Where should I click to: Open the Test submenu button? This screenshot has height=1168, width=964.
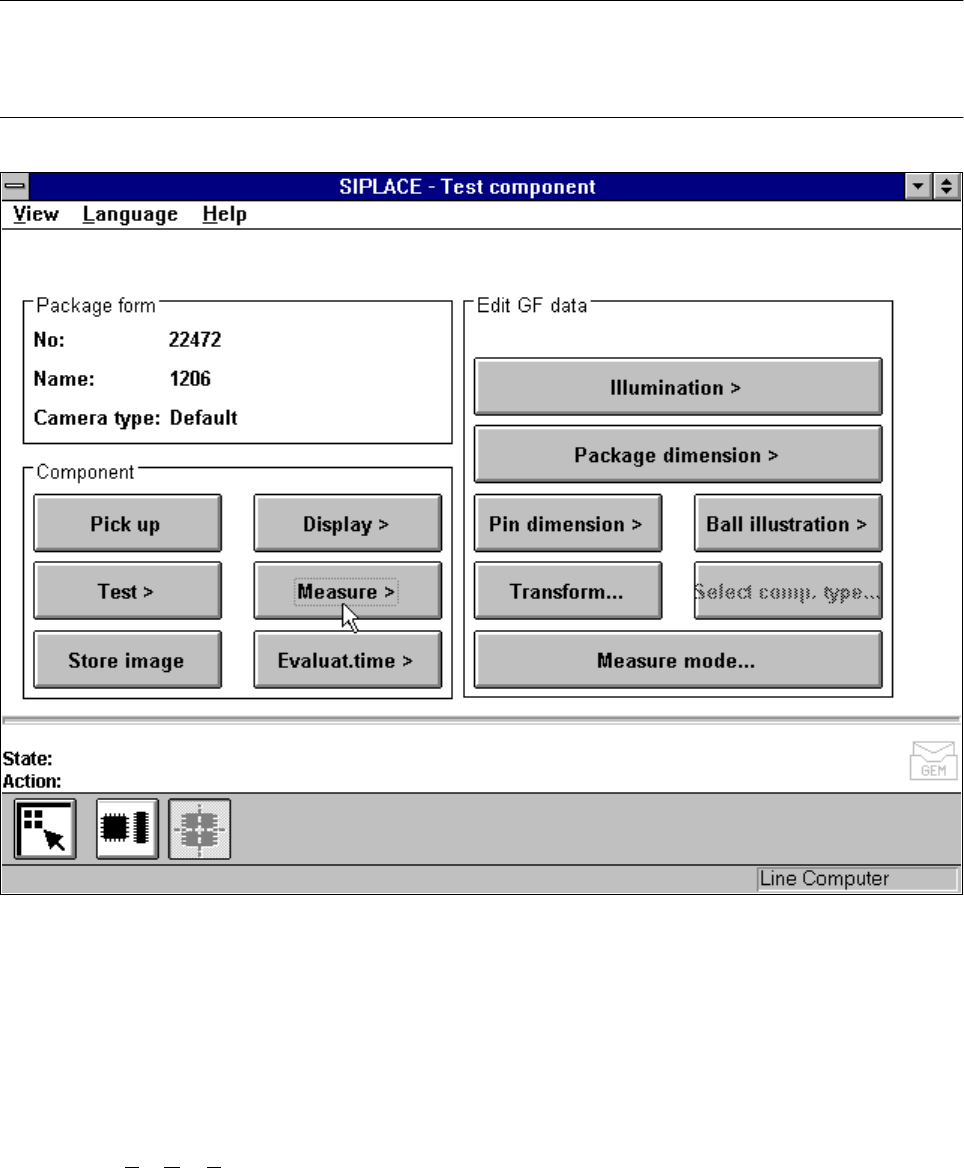click(x=127, y=591)
